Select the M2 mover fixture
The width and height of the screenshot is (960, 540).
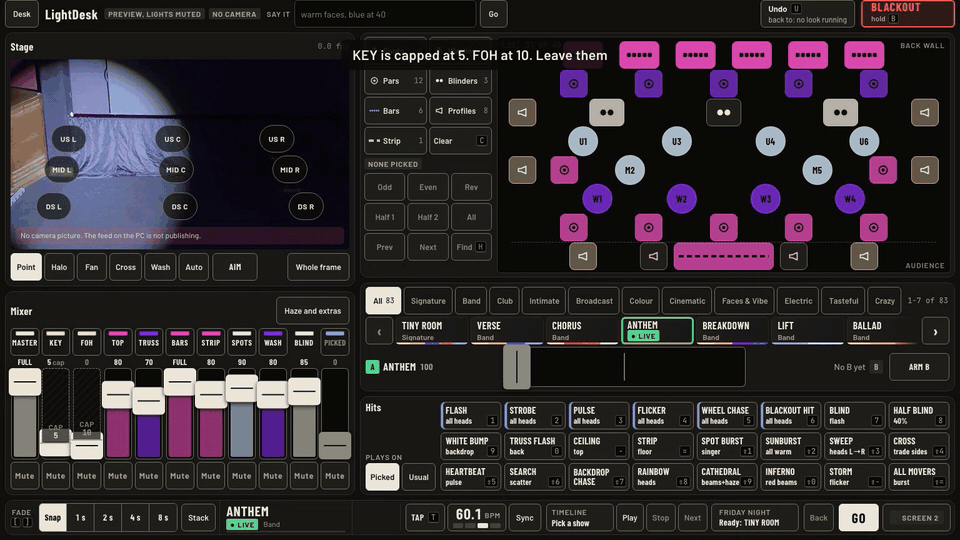point(629,170)
